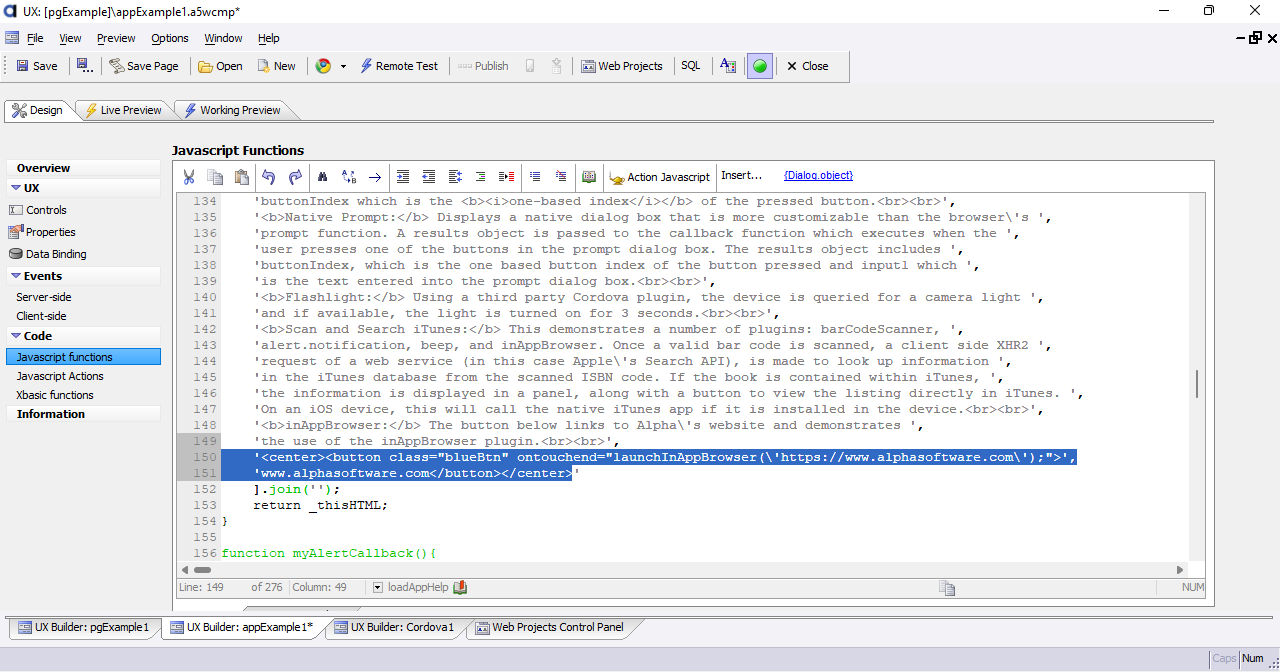Switch to UX Builder: pgExample1 window tab
1280x672 pixels.
(84, 628)
